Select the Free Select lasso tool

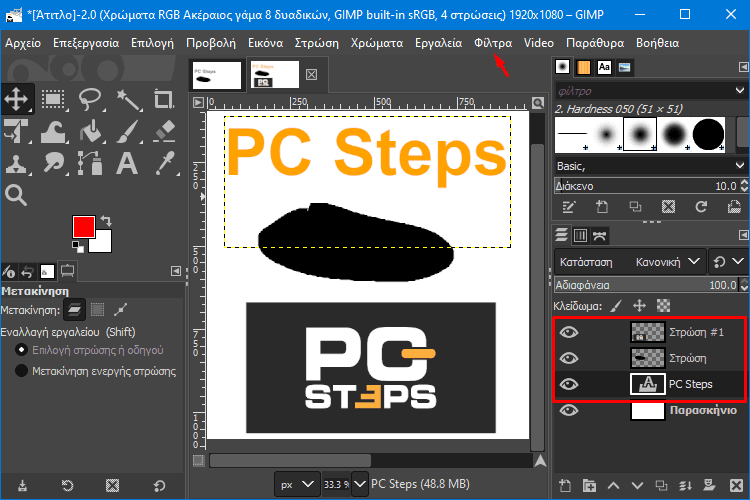pyautogui.click(x=90, y=99)
